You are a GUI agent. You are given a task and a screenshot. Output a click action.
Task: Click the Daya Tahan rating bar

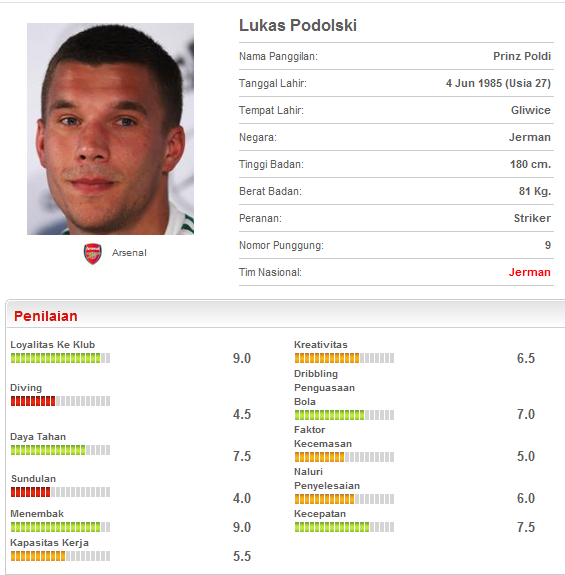(x=60, y=450)
